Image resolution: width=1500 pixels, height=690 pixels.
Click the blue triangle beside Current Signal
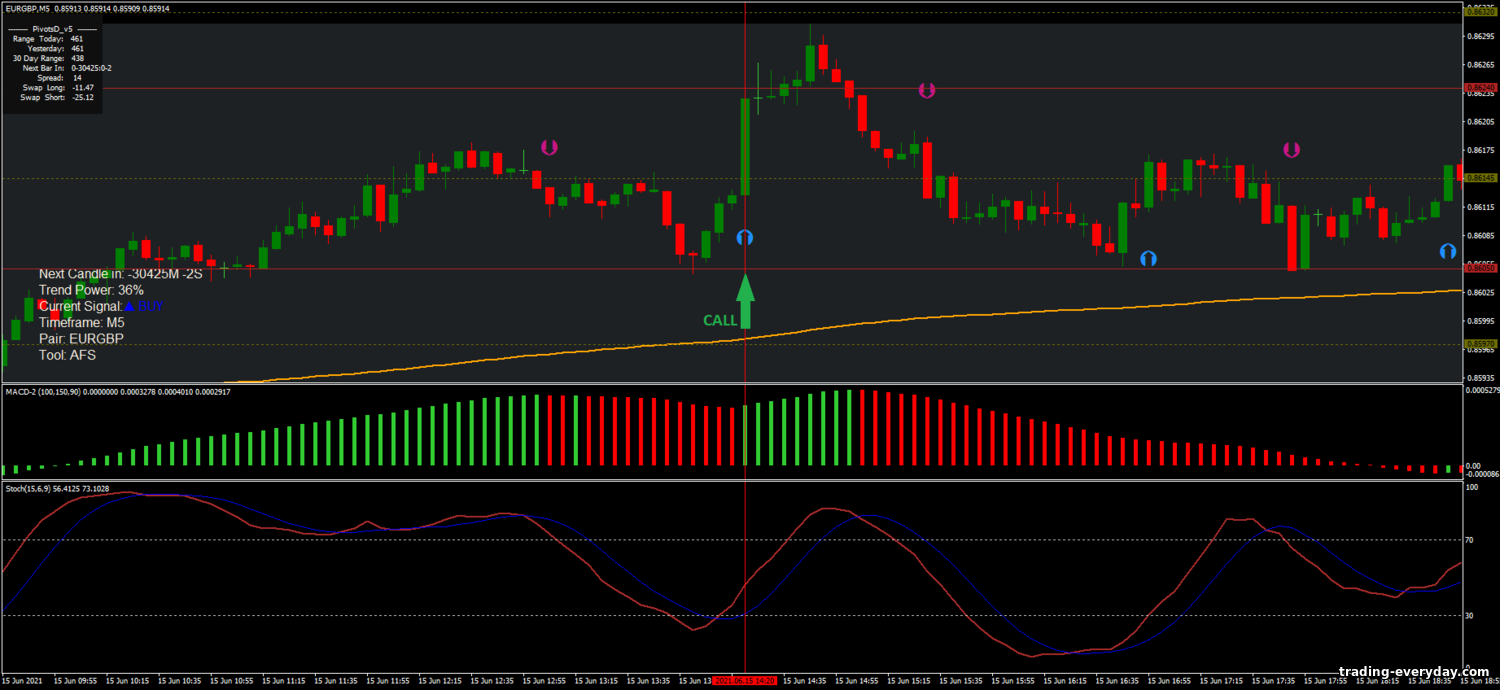click(x=128, y=306)
